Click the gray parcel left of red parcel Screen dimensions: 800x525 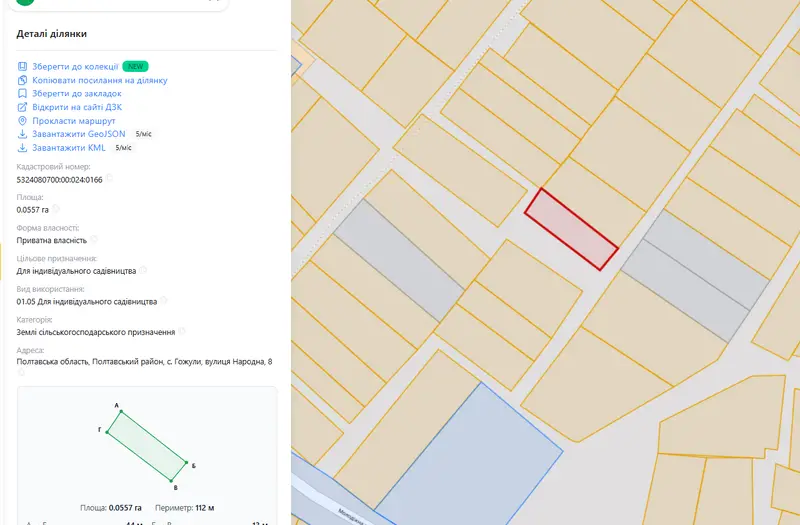click(x=399, y=261)
